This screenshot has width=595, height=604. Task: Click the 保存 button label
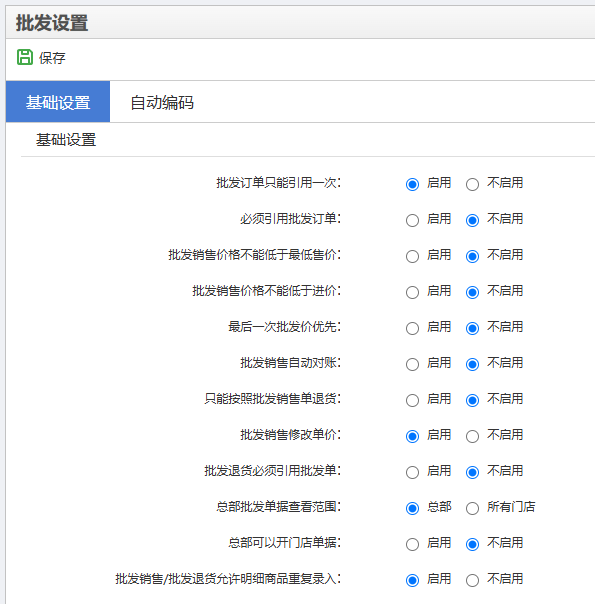pos(52,58)
